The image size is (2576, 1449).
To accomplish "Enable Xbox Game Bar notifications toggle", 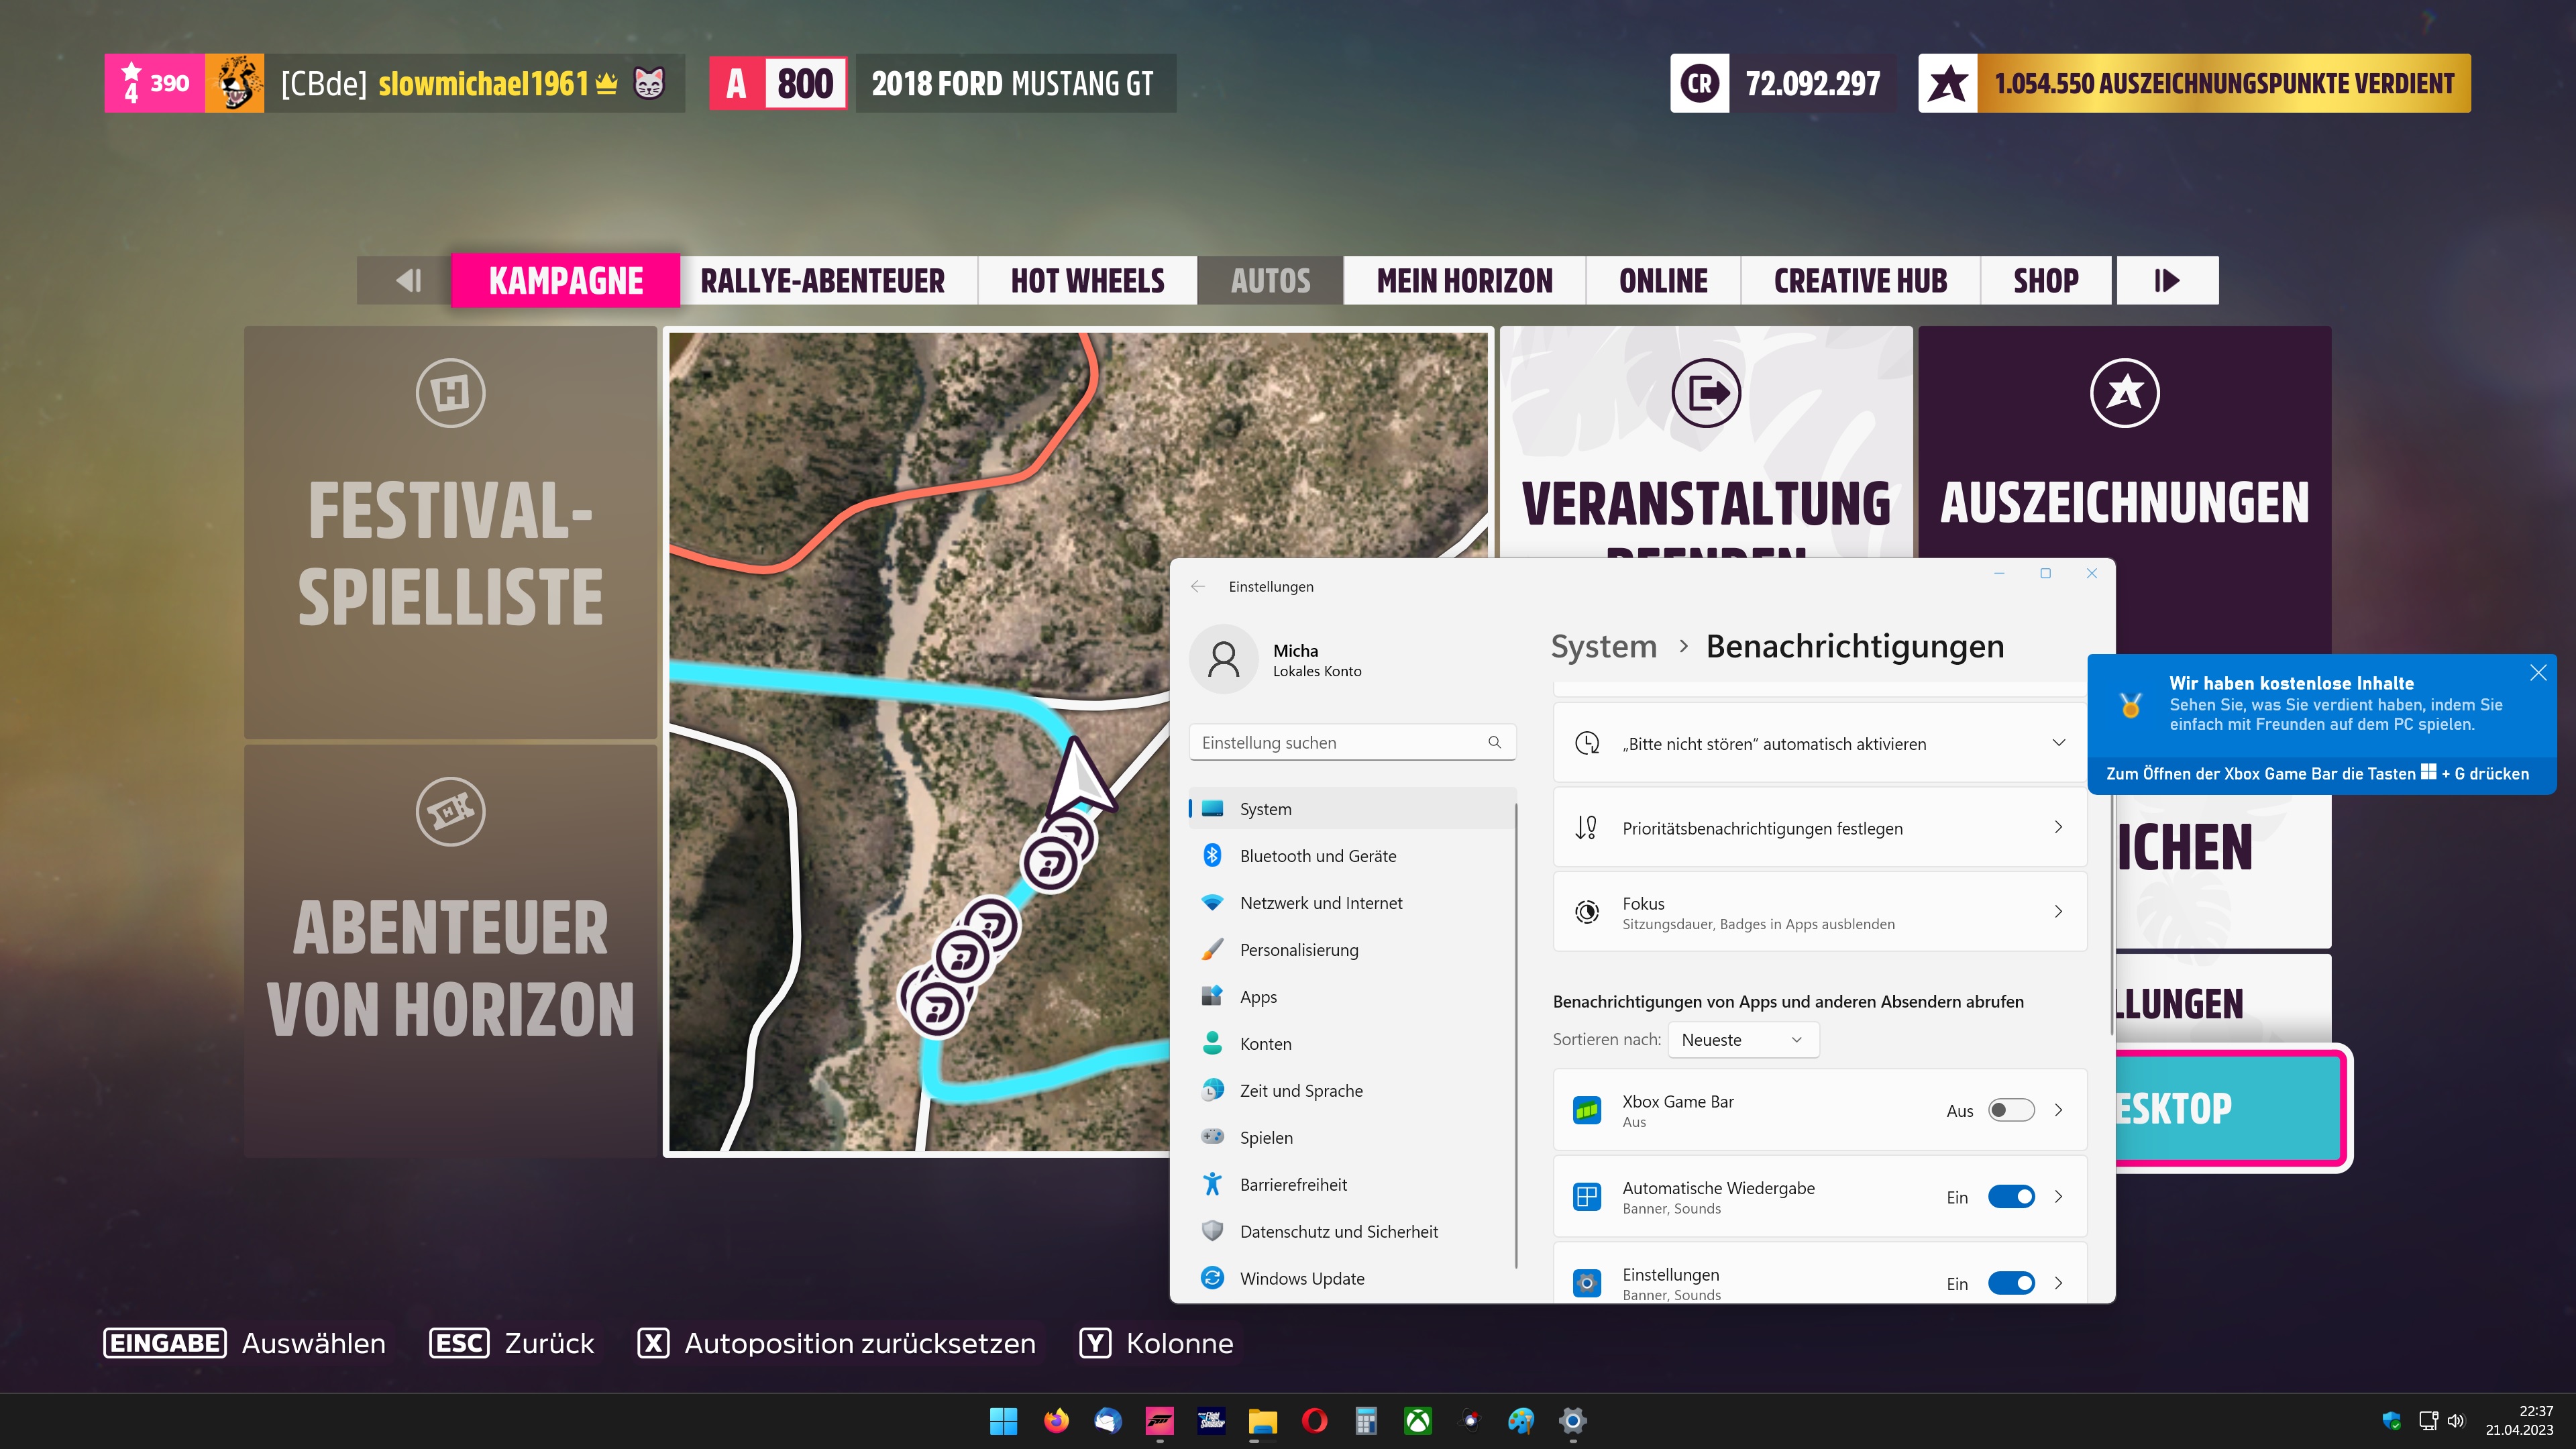I will click(x=2010, y=1110).
